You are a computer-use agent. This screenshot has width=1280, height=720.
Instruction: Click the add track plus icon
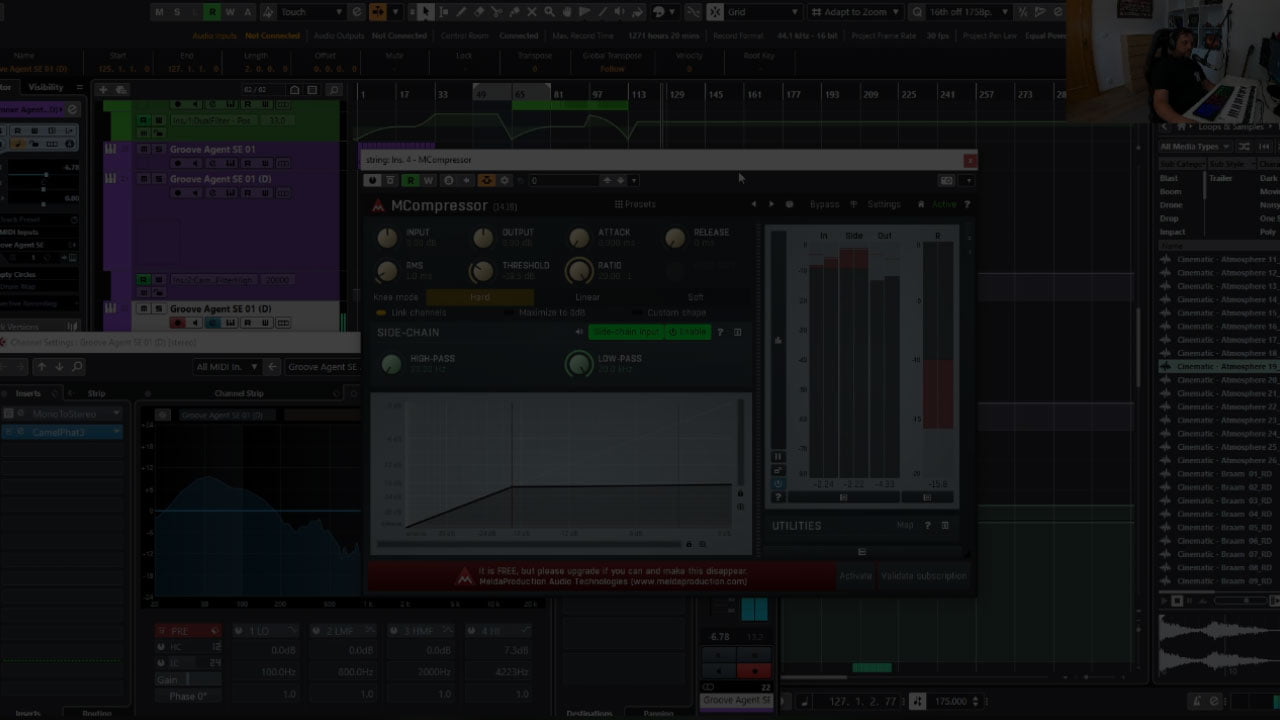coord(103,90)
